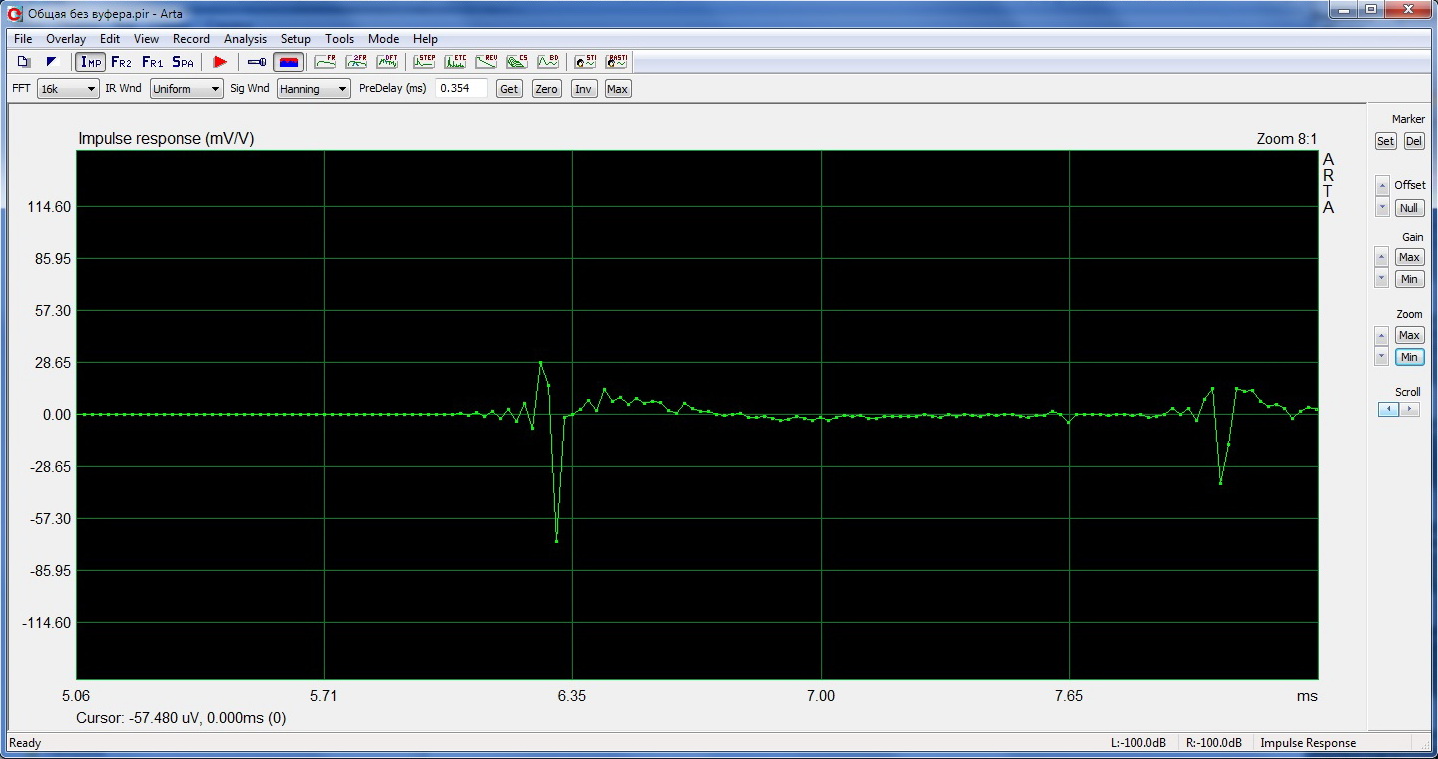
Task: Click the Zoom Min button
Action: tap(1409, 357)
